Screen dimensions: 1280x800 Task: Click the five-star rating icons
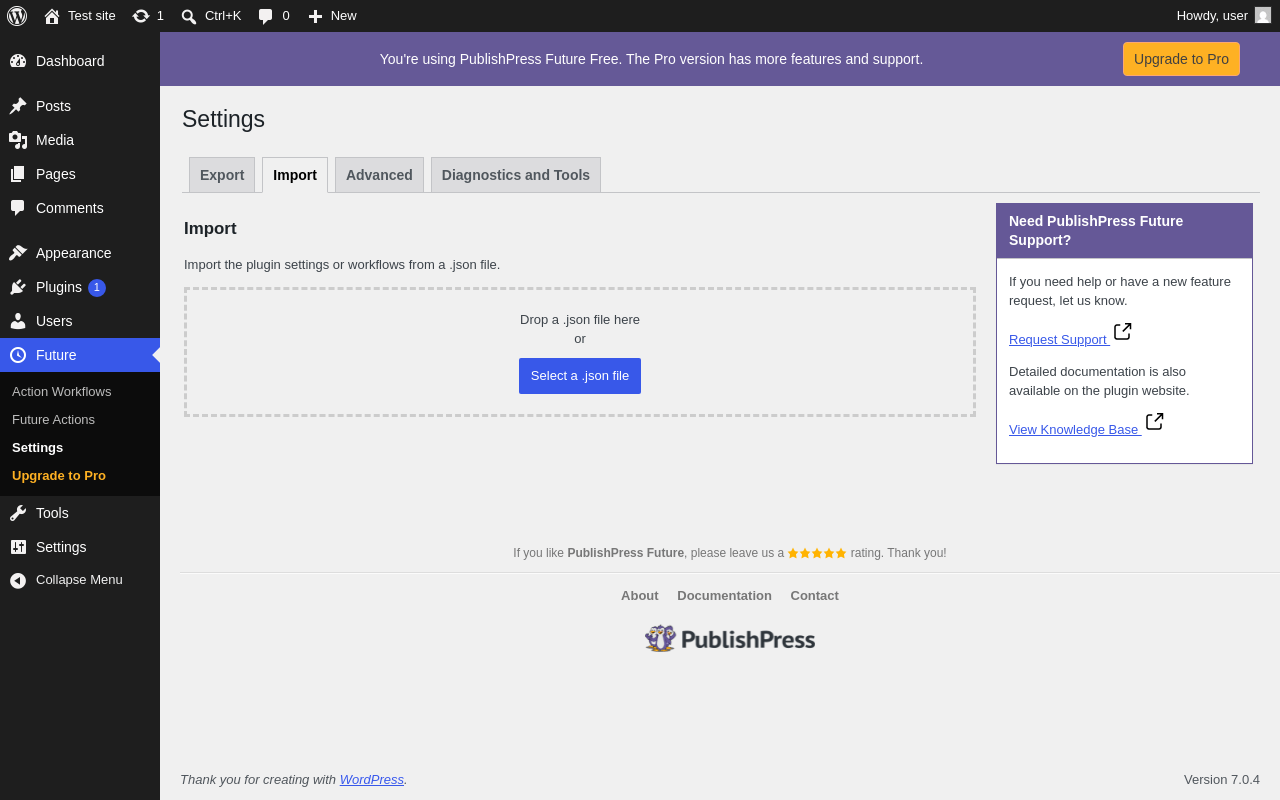point(817,553)
